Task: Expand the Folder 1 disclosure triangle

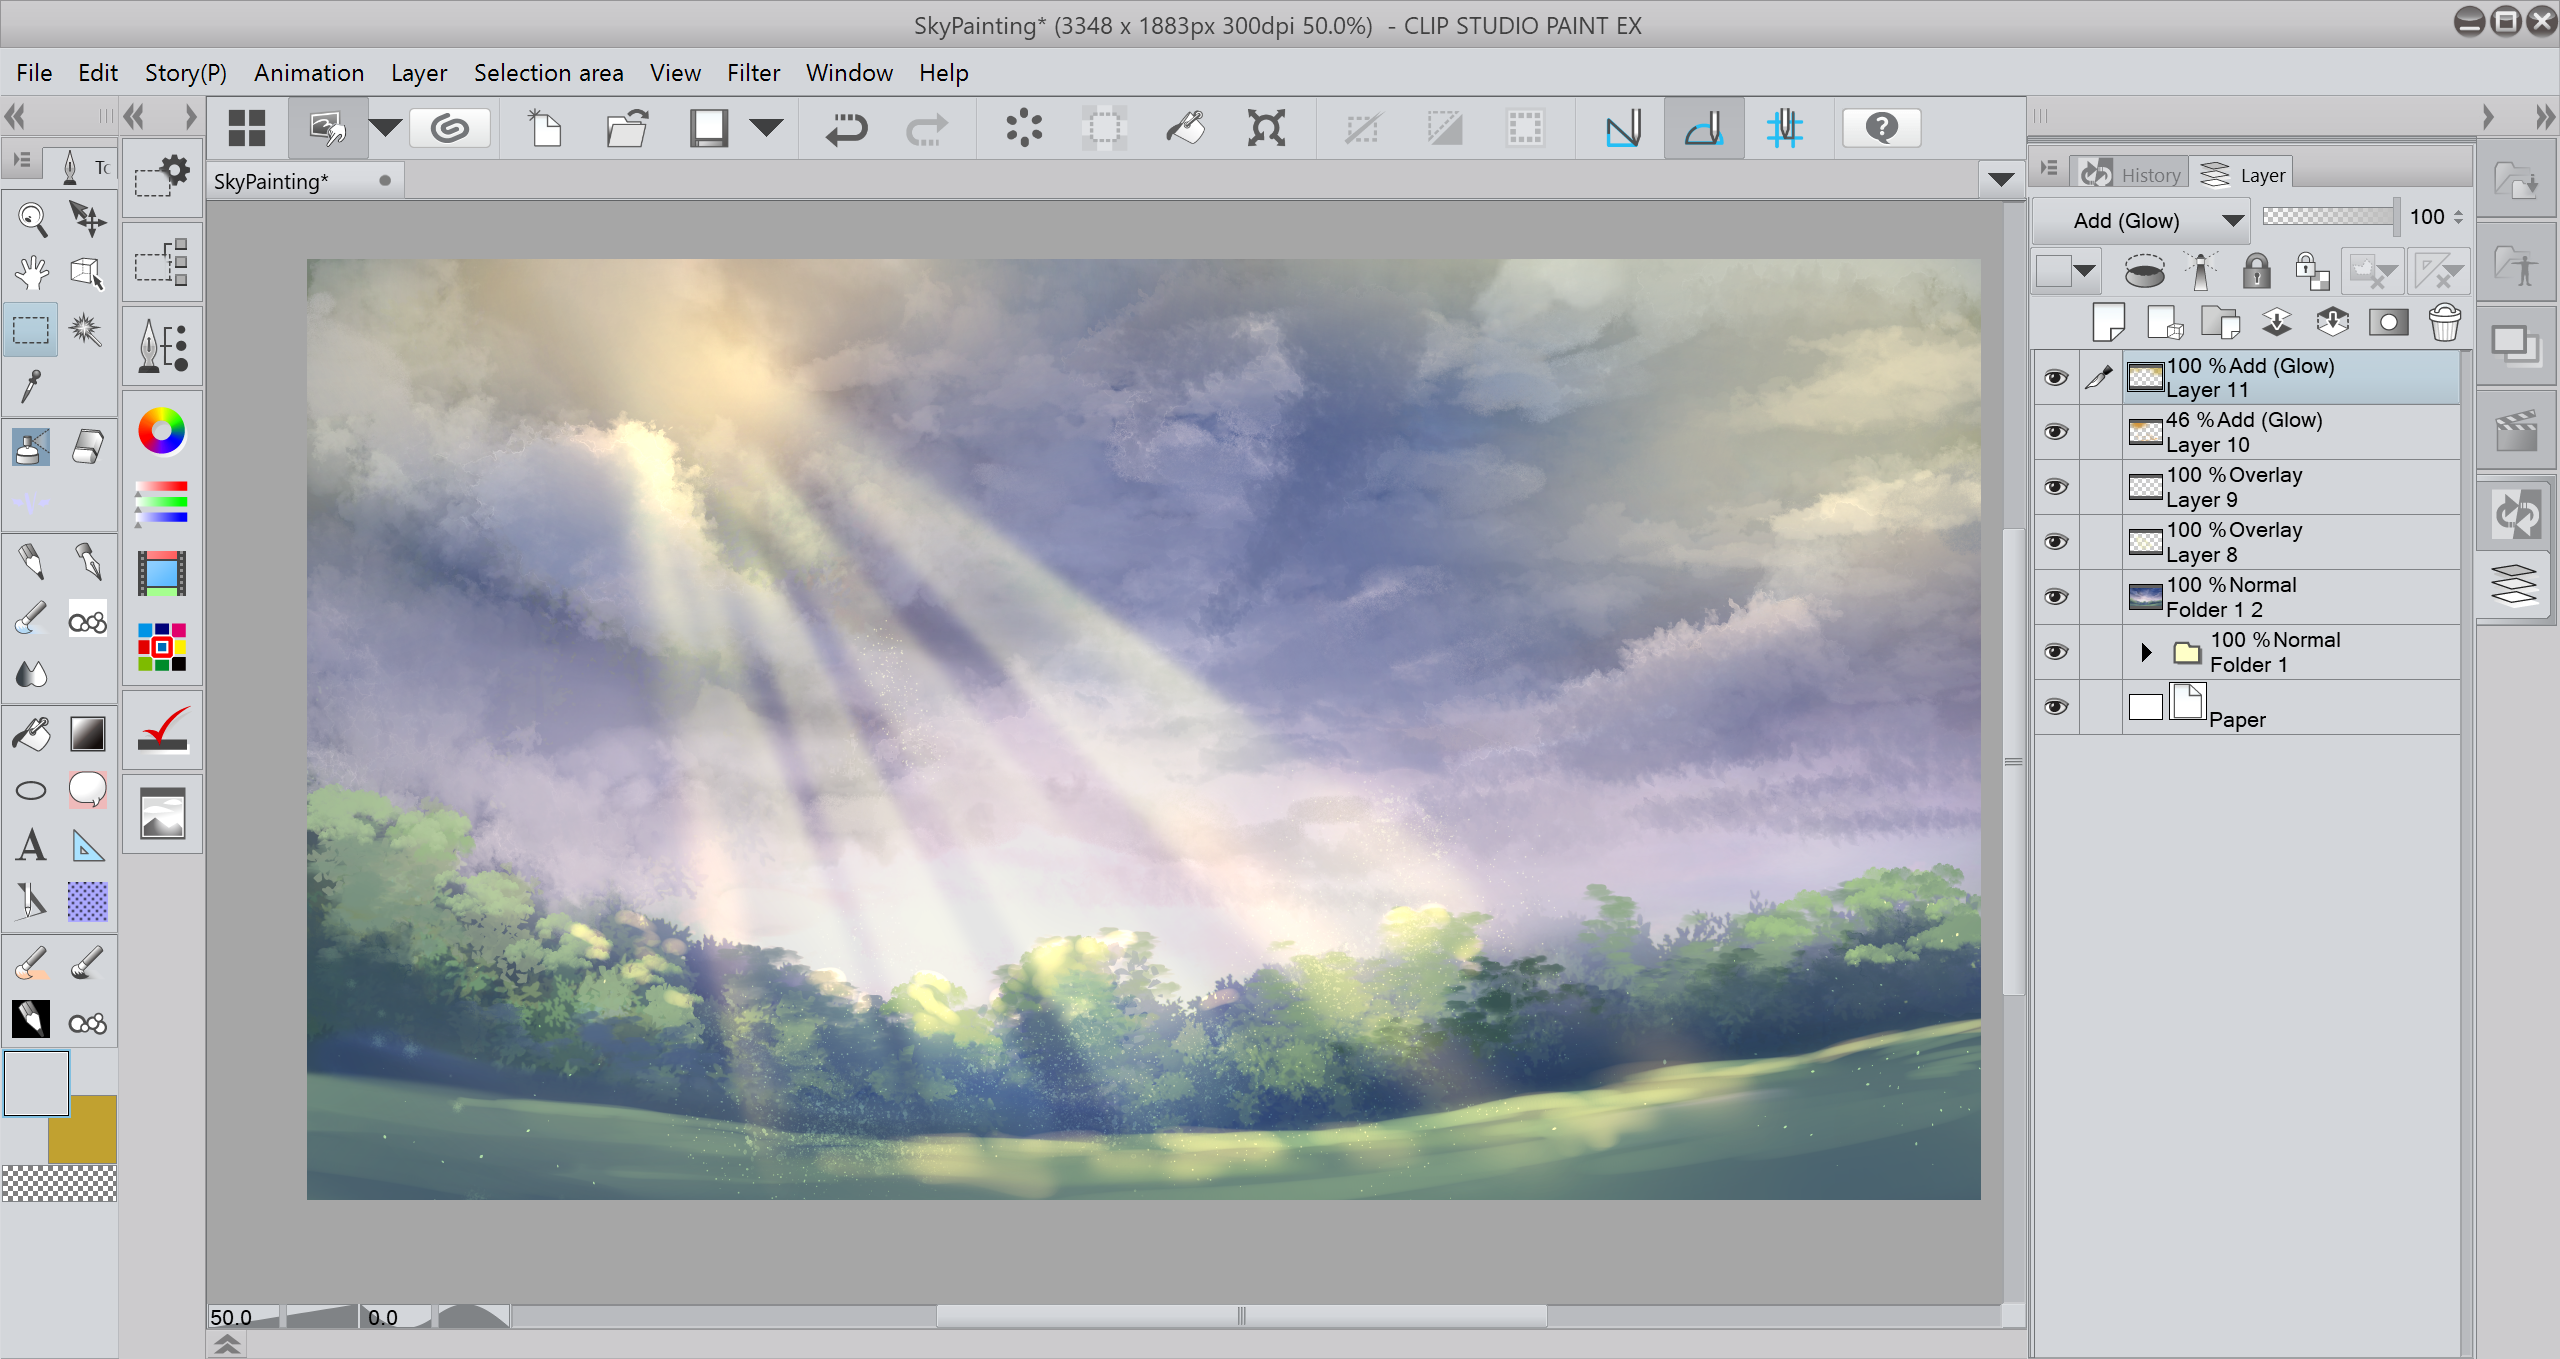Action: (2146, 652)
